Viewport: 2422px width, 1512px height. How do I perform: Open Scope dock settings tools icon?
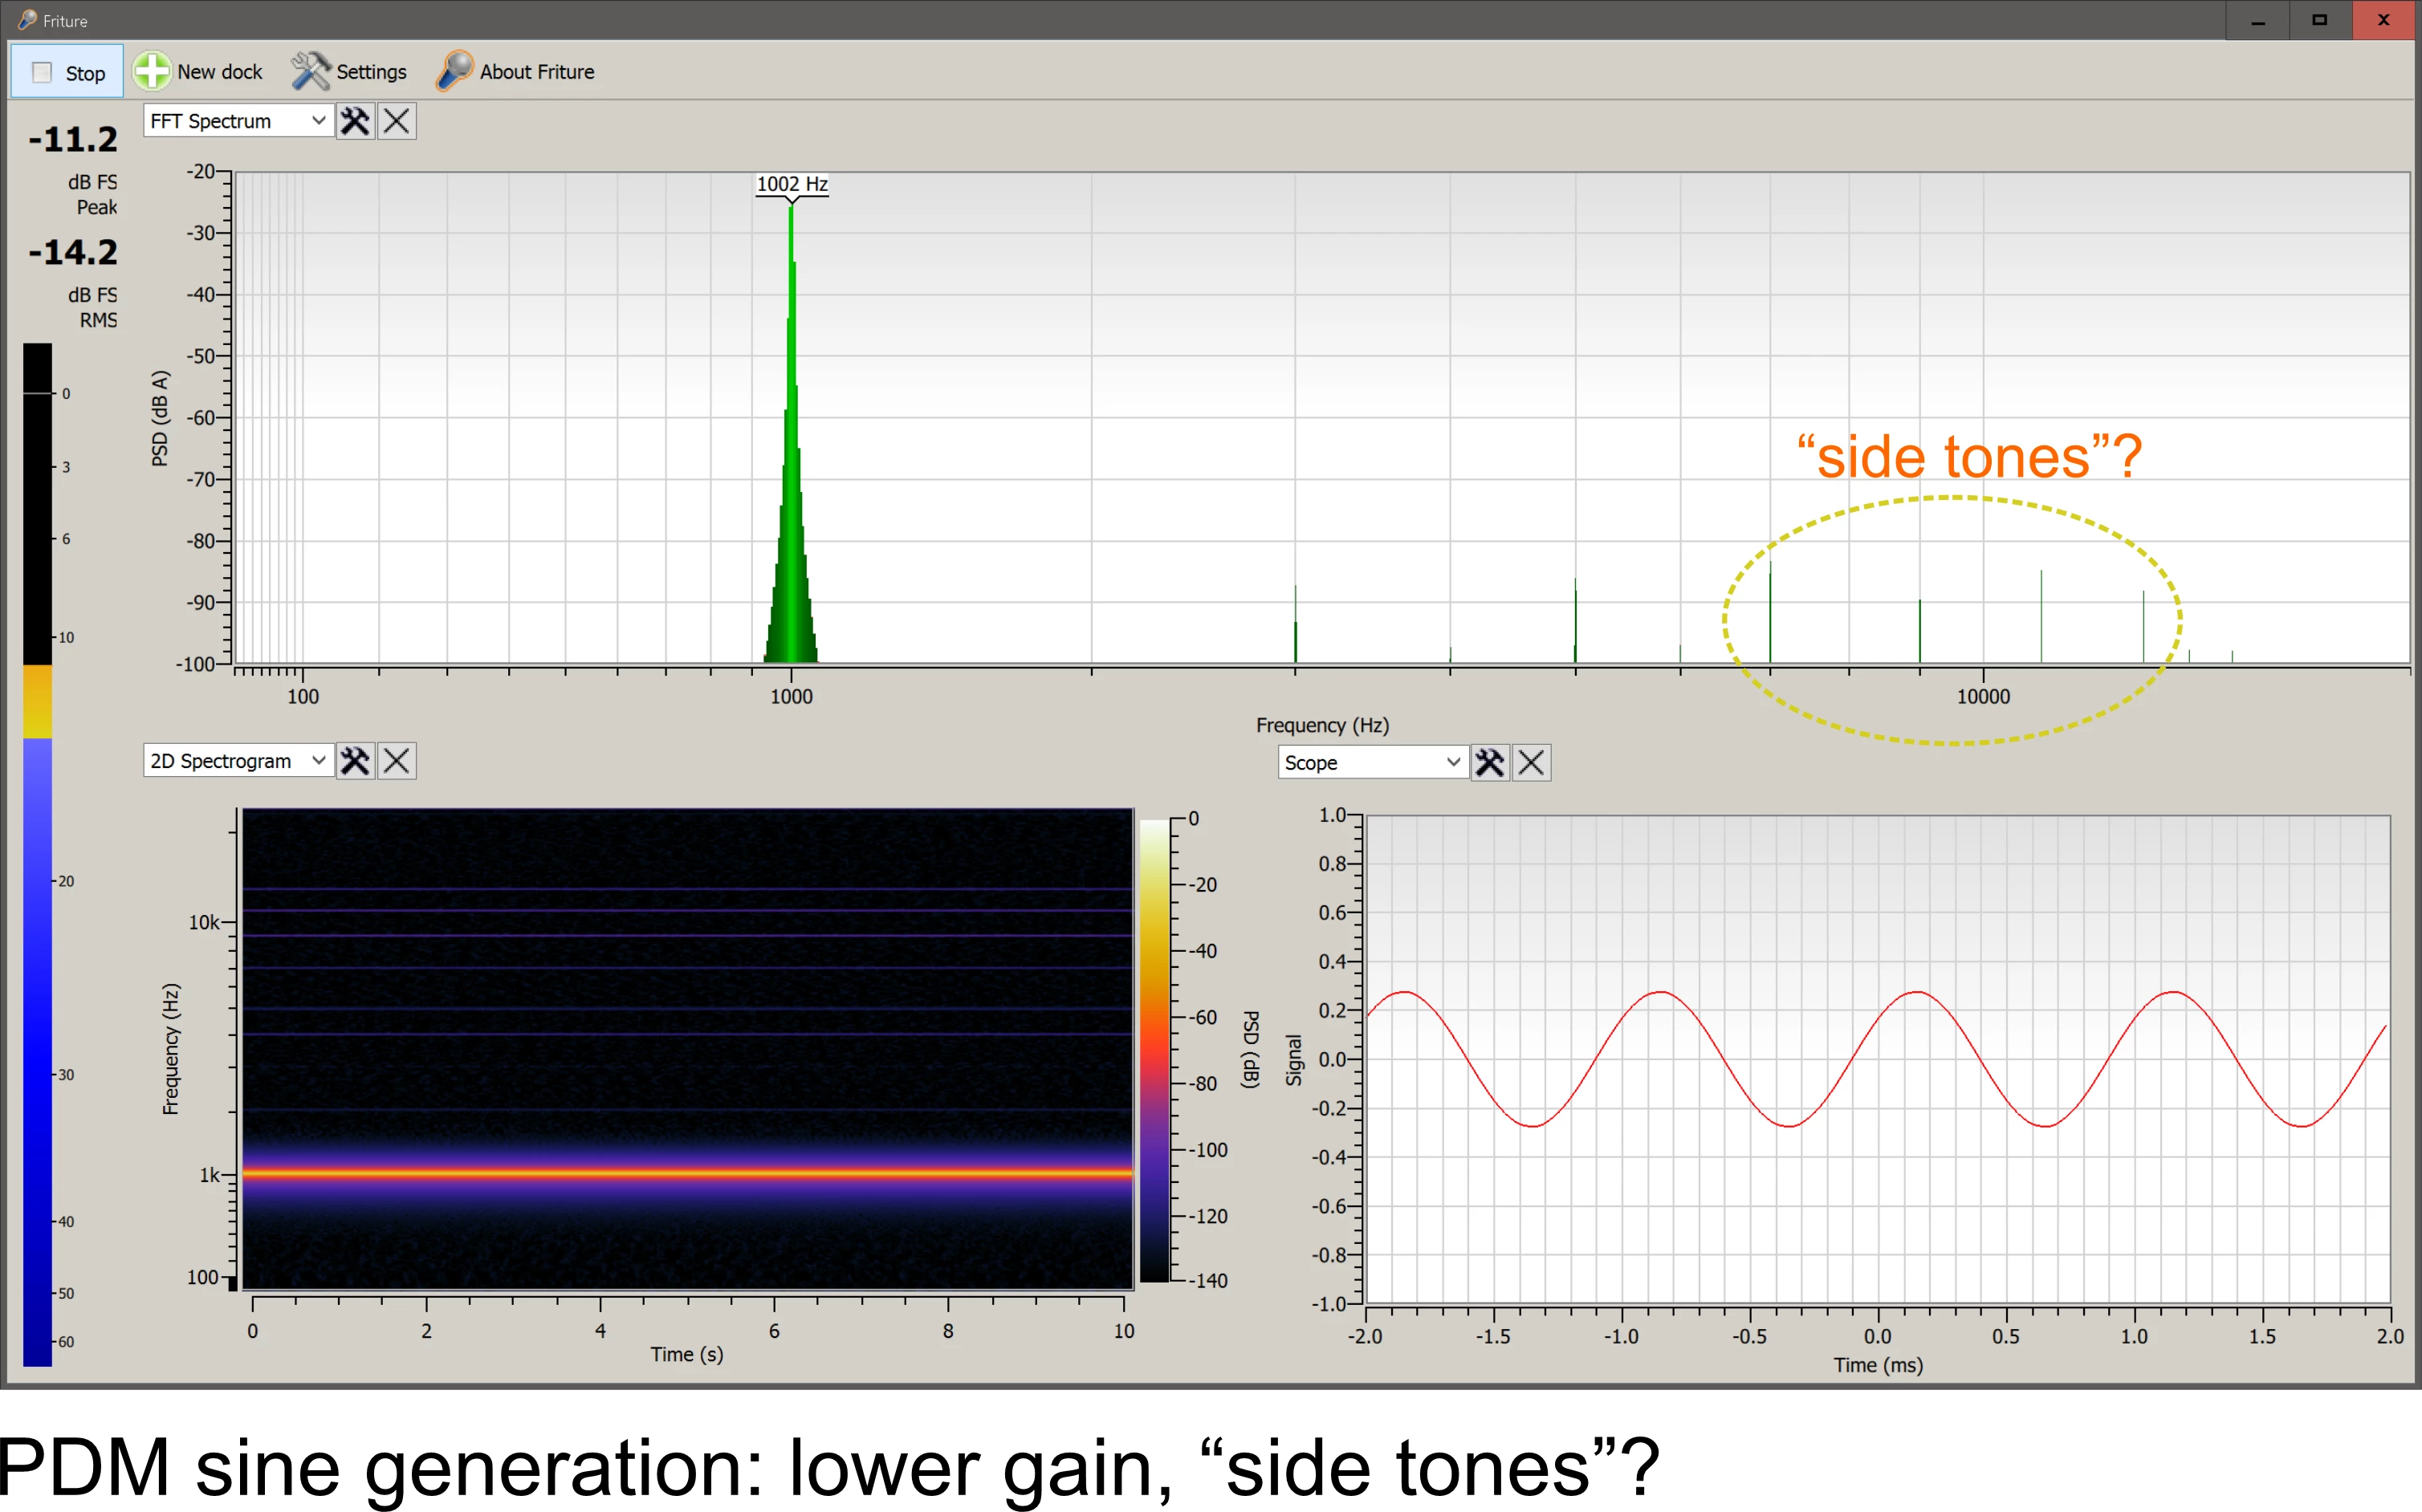click(1490, 763)
